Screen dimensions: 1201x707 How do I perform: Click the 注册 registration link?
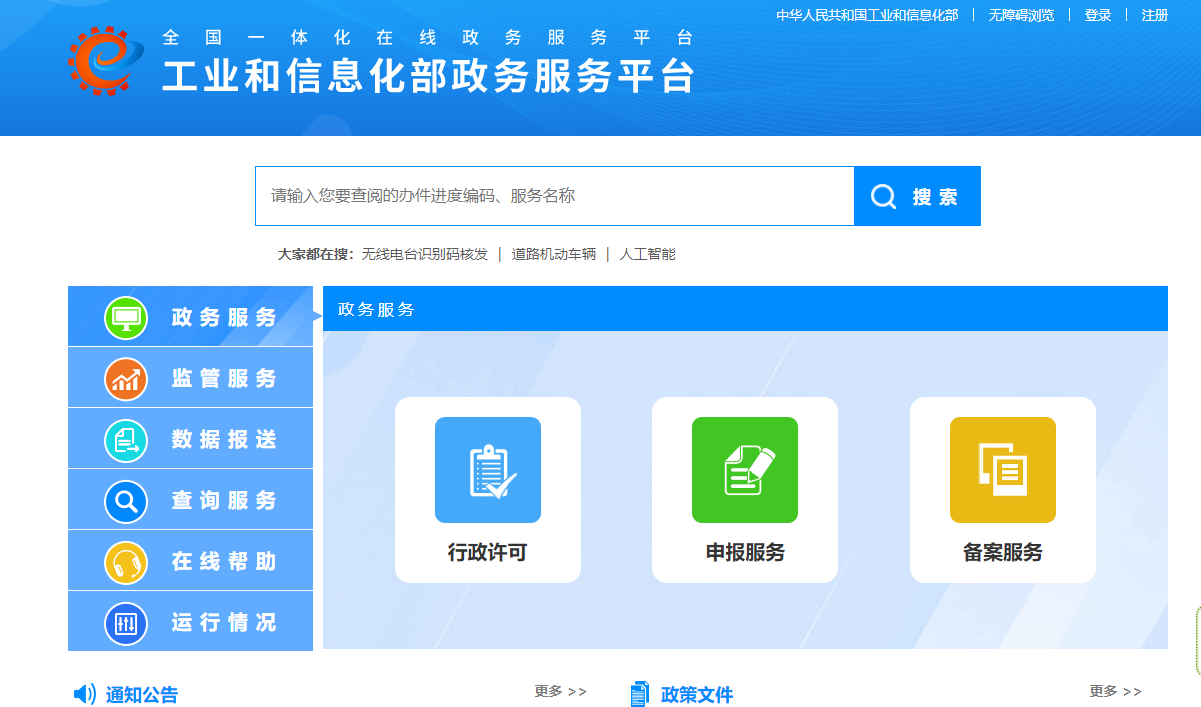[x=1155, y=15]
